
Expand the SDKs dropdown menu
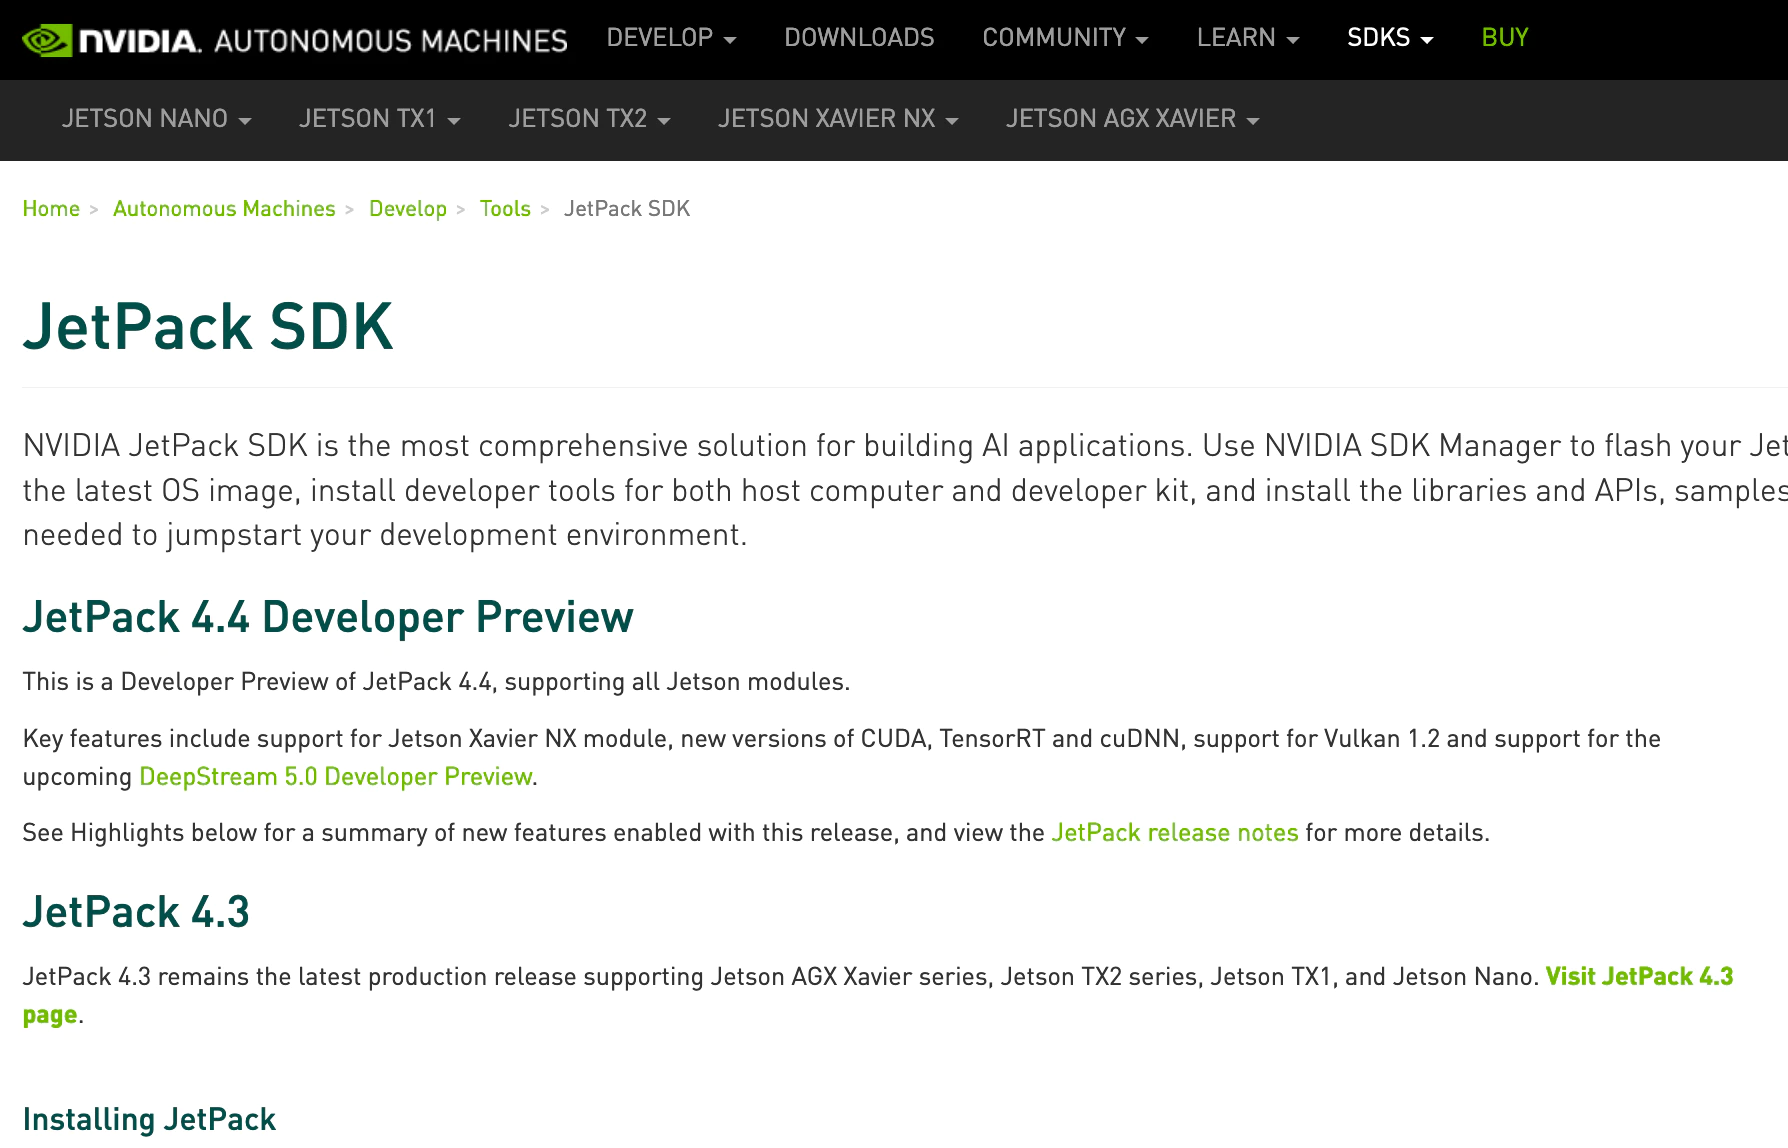pos(1390,38)
